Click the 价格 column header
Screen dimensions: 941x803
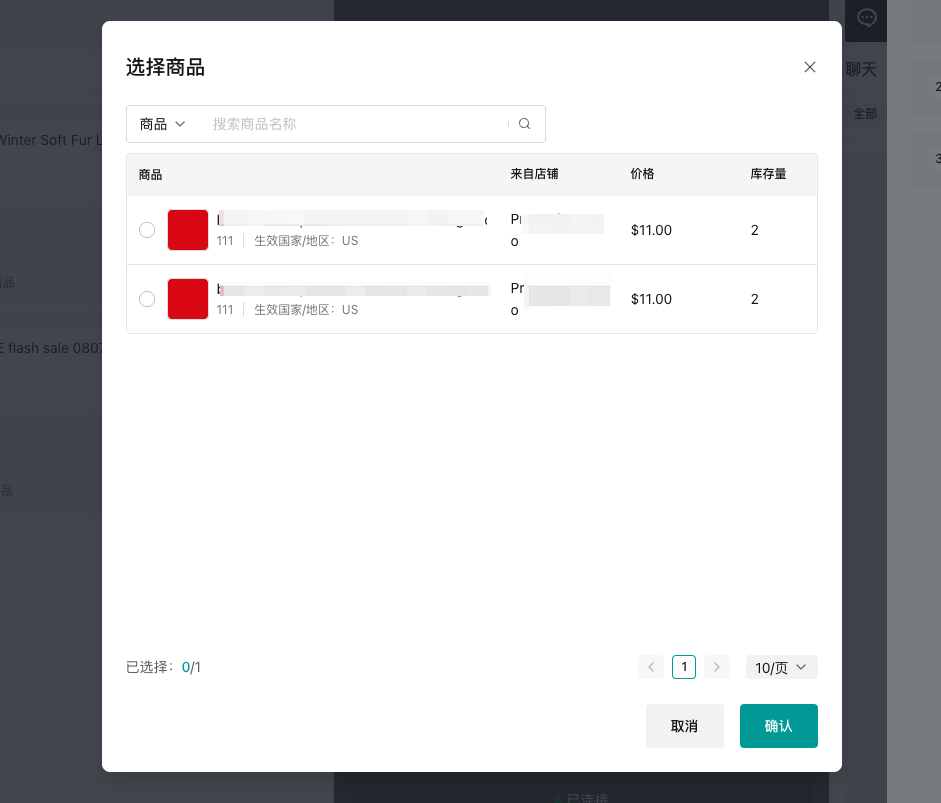pos(642,174)
